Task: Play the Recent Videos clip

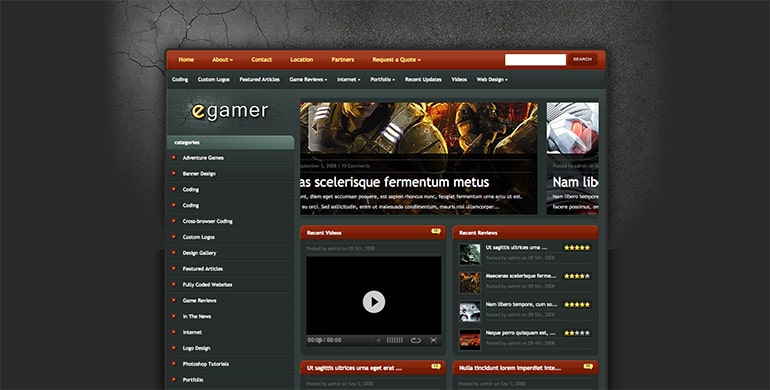Action: (x=374, y=302)
